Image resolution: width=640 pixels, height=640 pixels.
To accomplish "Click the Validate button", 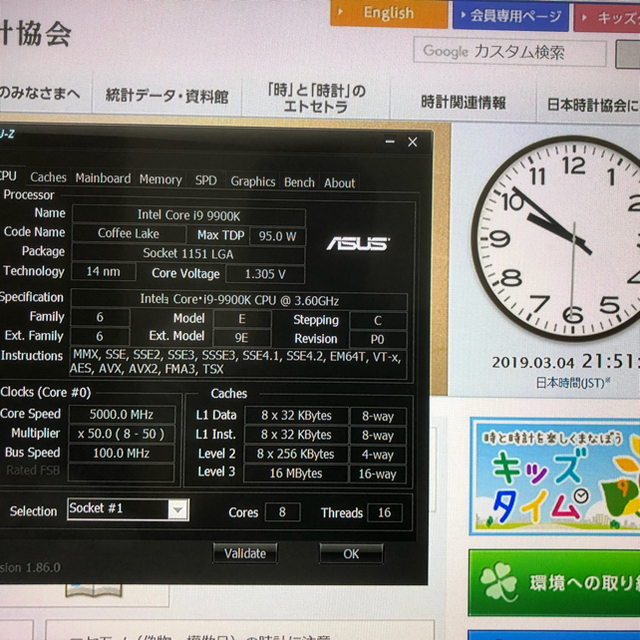I will click(x=245, y=553).
